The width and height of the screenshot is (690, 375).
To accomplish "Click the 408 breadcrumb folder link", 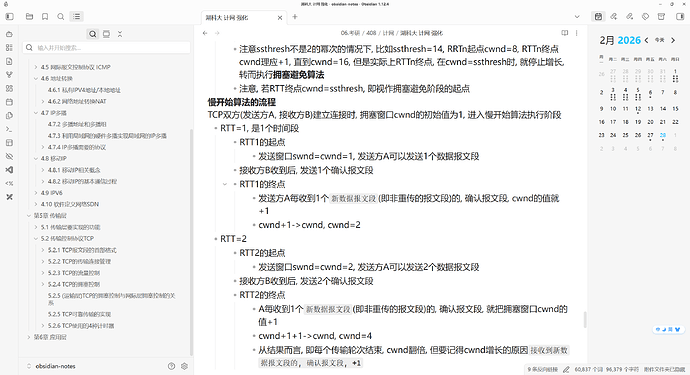I will (x=371, y=33).
